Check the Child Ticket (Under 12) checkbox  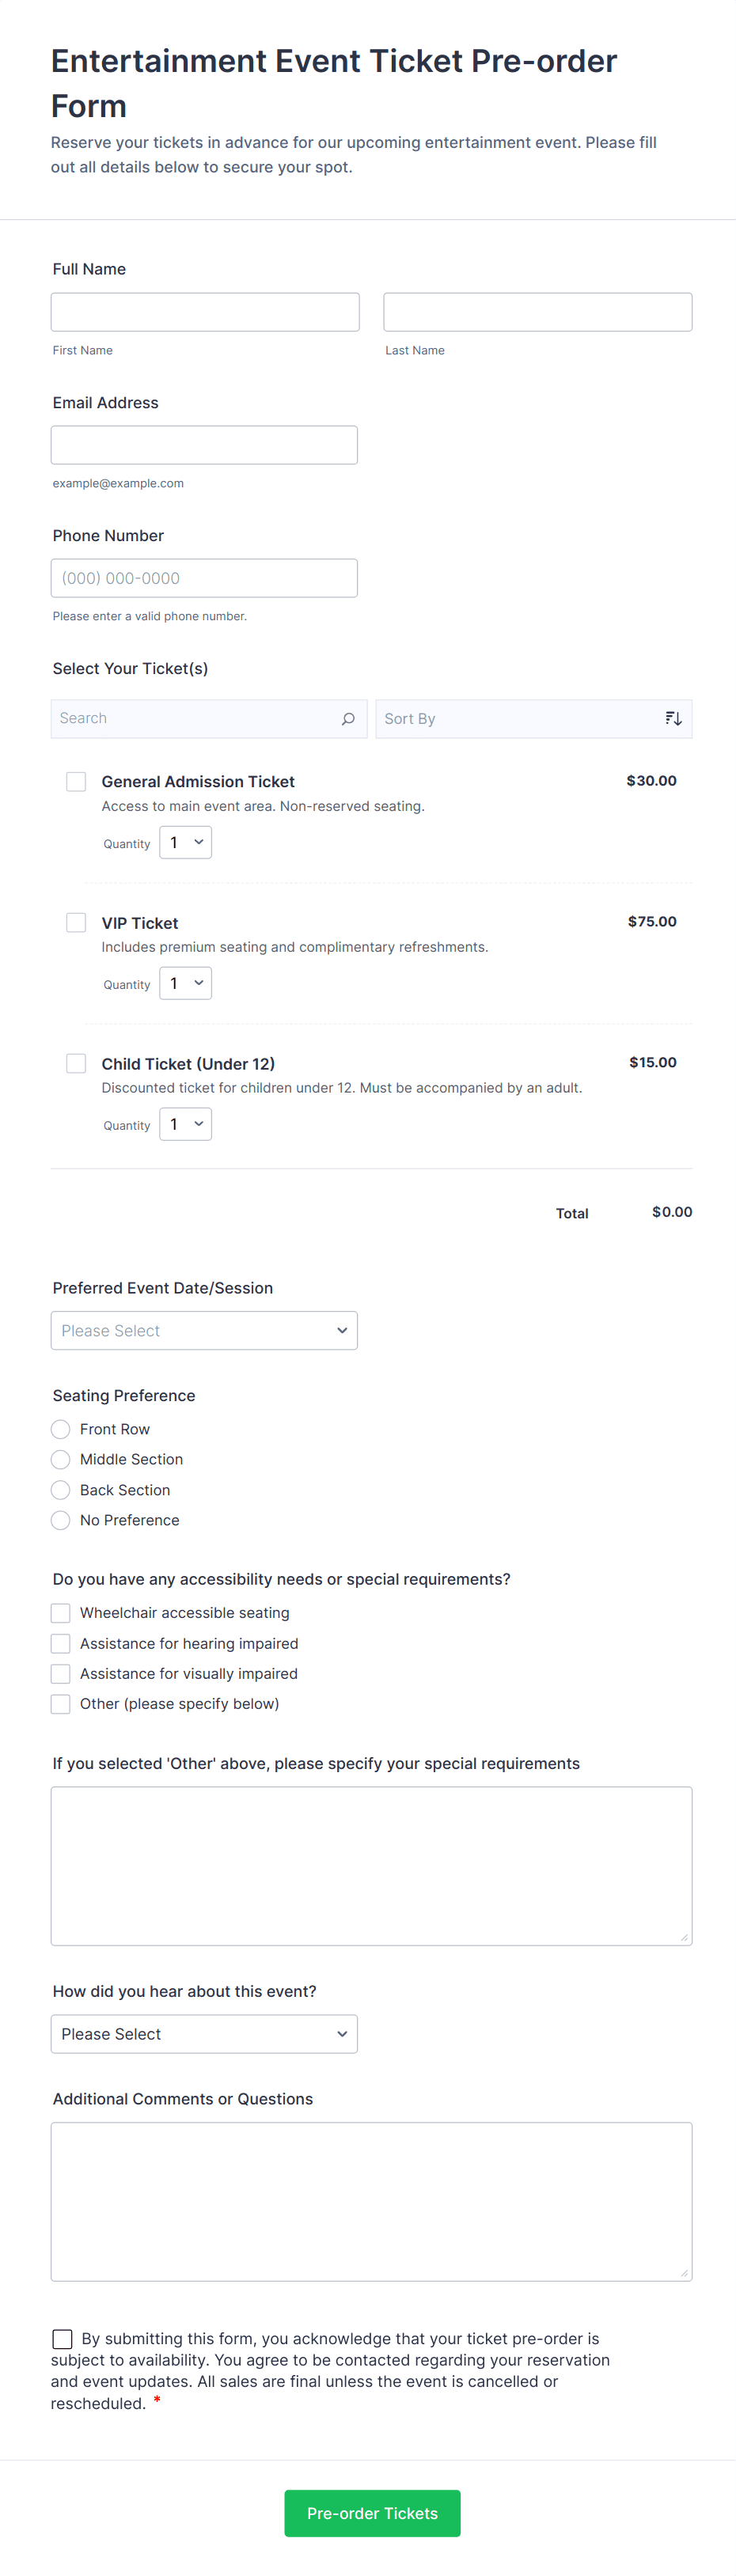click(76, 1063)
